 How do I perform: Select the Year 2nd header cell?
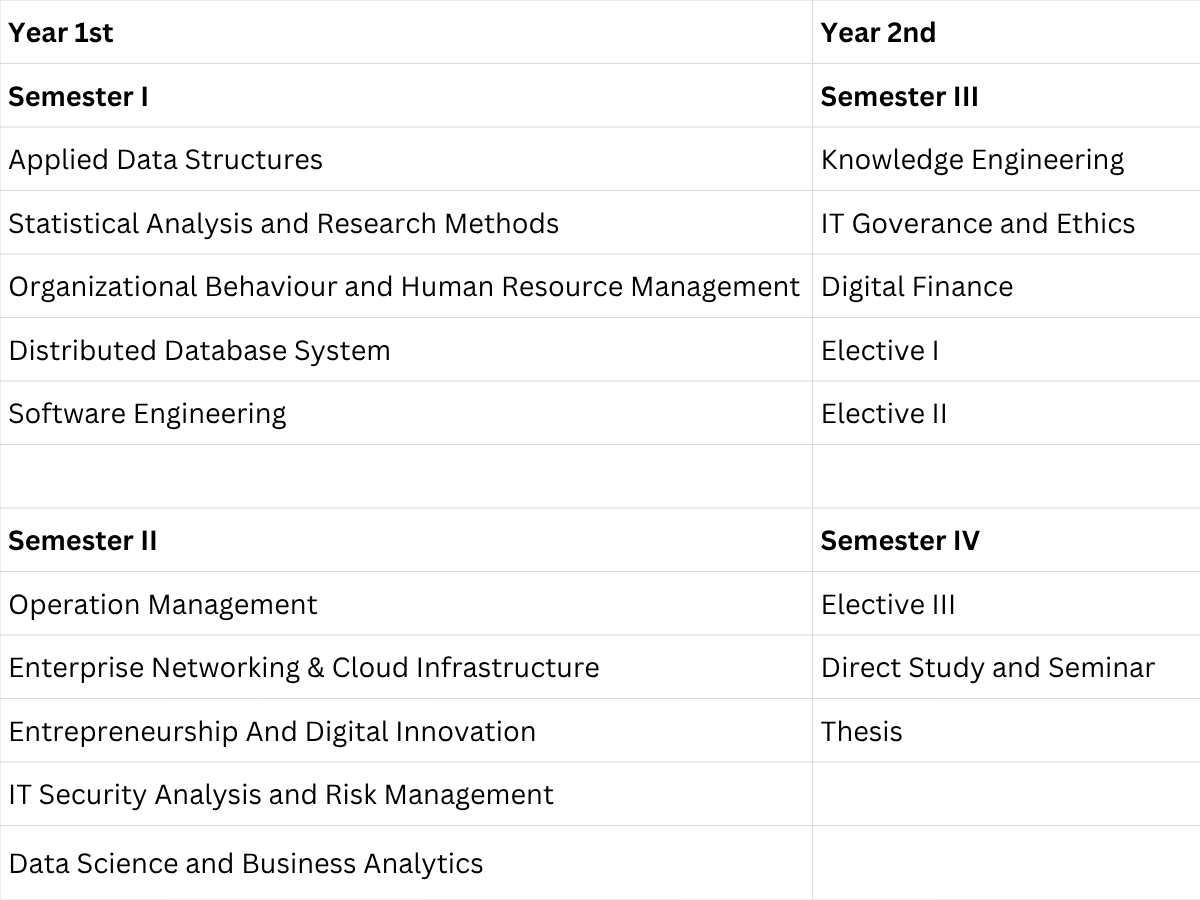[x=1006, y=32]
